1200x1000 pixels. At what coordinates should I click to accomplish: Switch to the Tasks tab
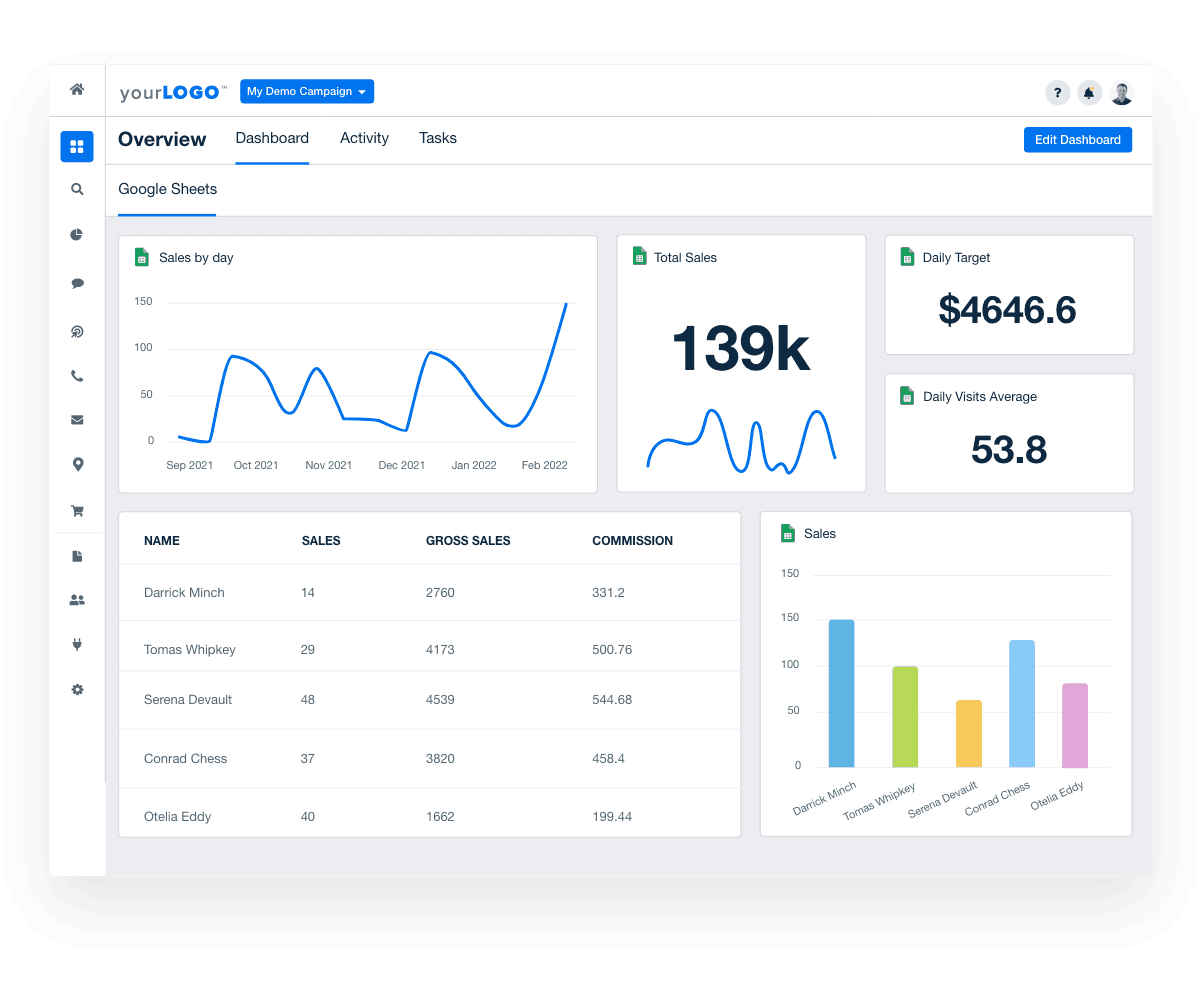click(x=438, y=138)
